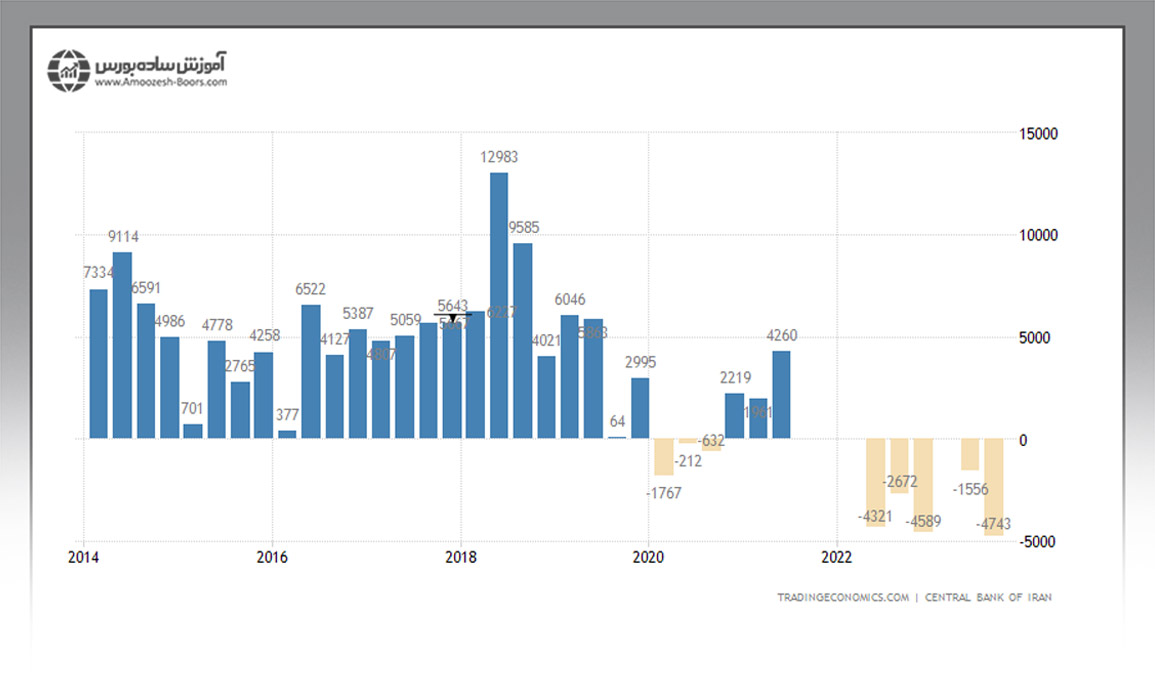Click the CENTRAL BANK OF IRAN credit
The height and width of the screenshot is (678, 1155).
(x=988, y=597)
